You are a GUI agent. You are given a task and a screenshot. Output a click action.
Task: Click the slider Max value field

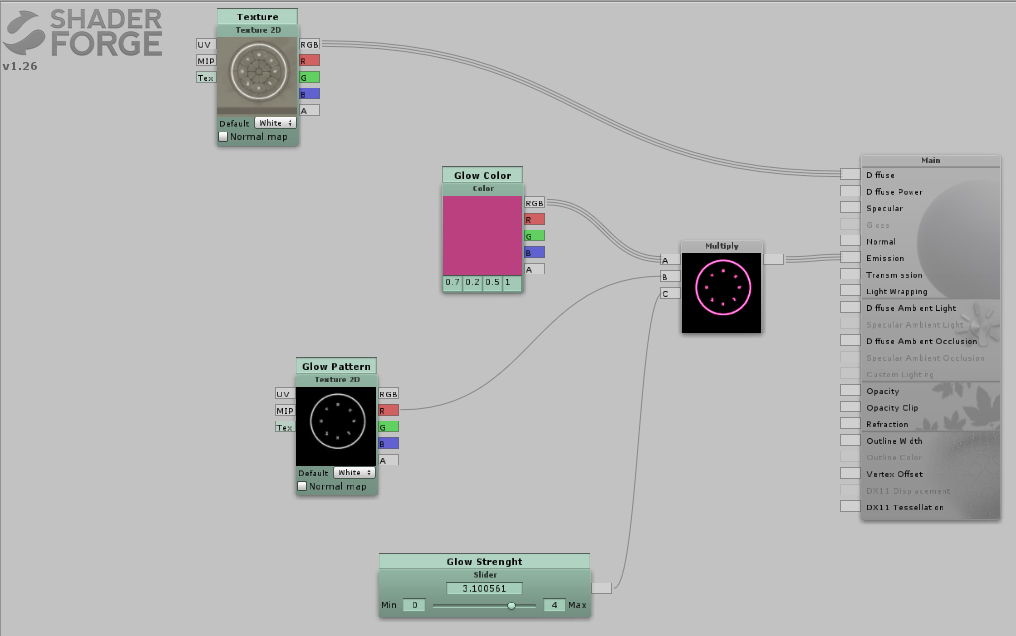(554, 605)
